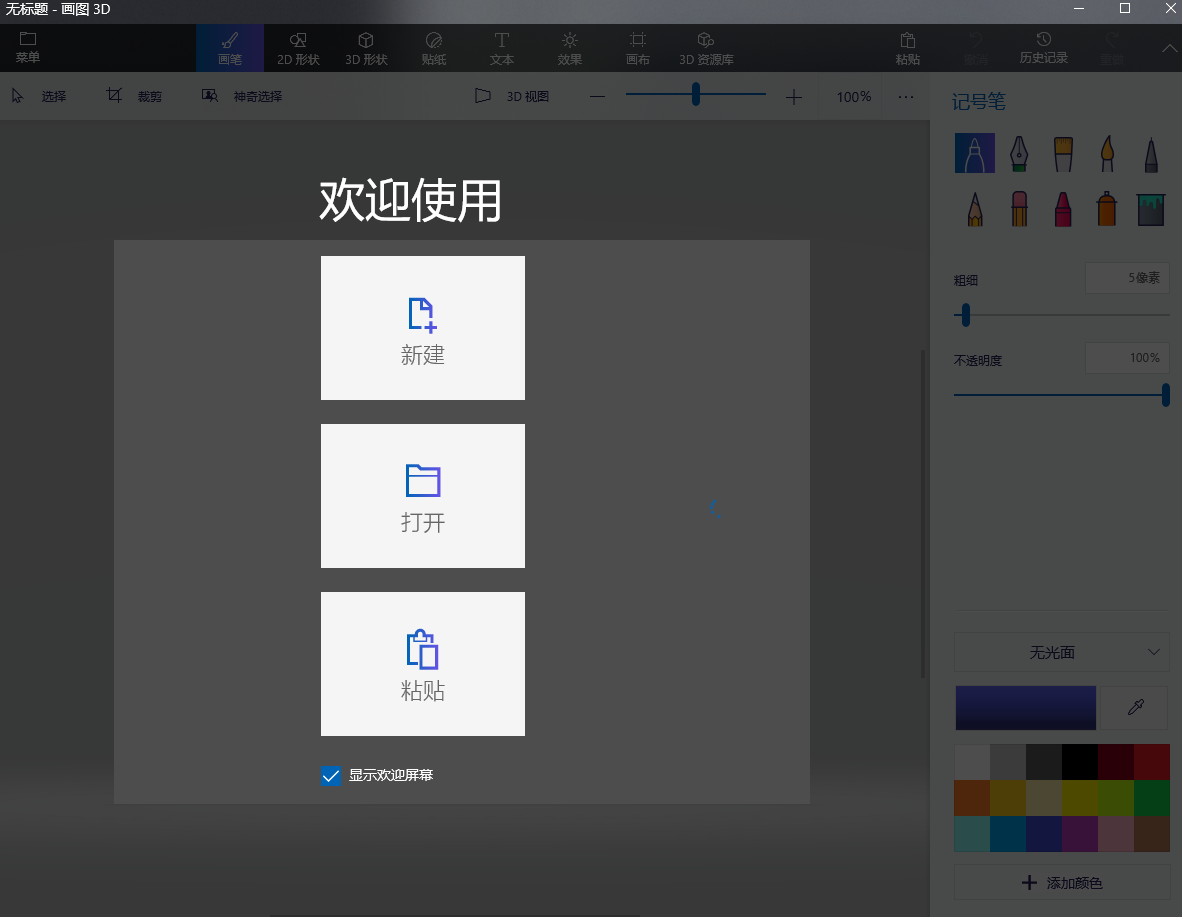Click the 不透明度 opacity value field
Image resolution: width=1182 pixels, height=917 pixels.
coord(1128,357)
